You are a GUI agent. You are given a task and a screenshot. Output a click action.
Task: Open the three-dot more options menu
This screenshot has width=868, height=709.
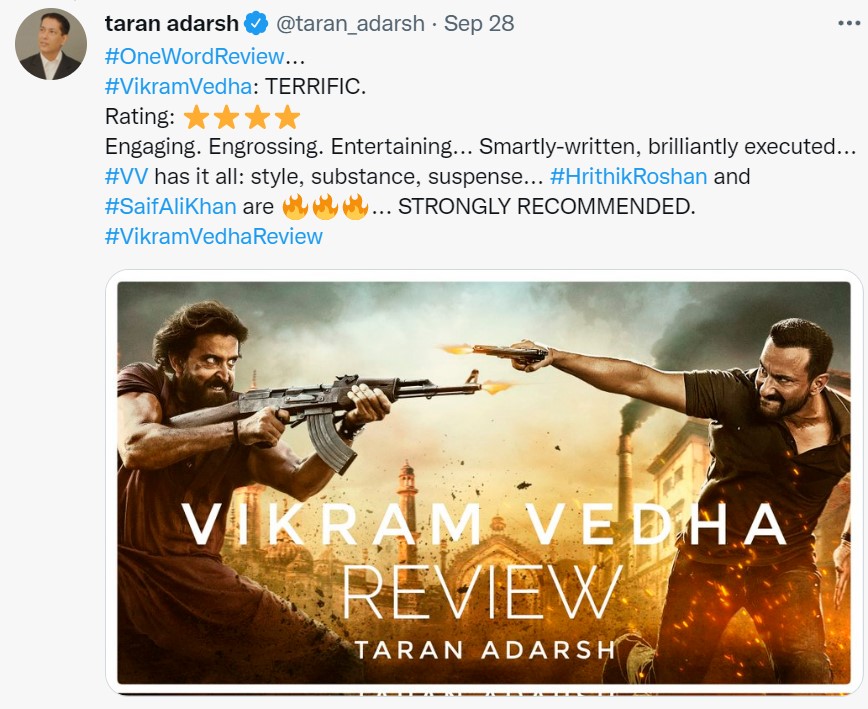(849, 23)
